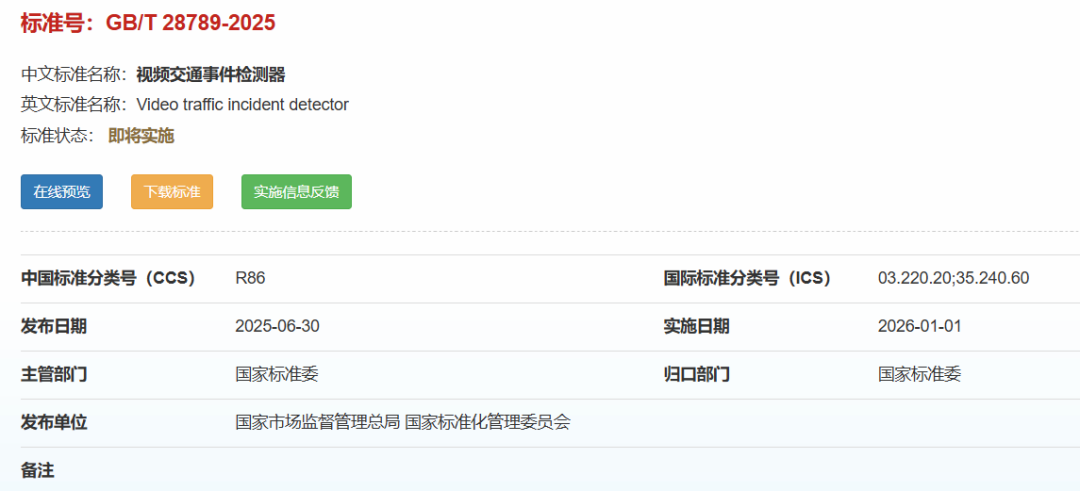Click the 标准状态 label text
This screenshot has width=1080, height=491.
pyautogui.click(x=56, y=136)
